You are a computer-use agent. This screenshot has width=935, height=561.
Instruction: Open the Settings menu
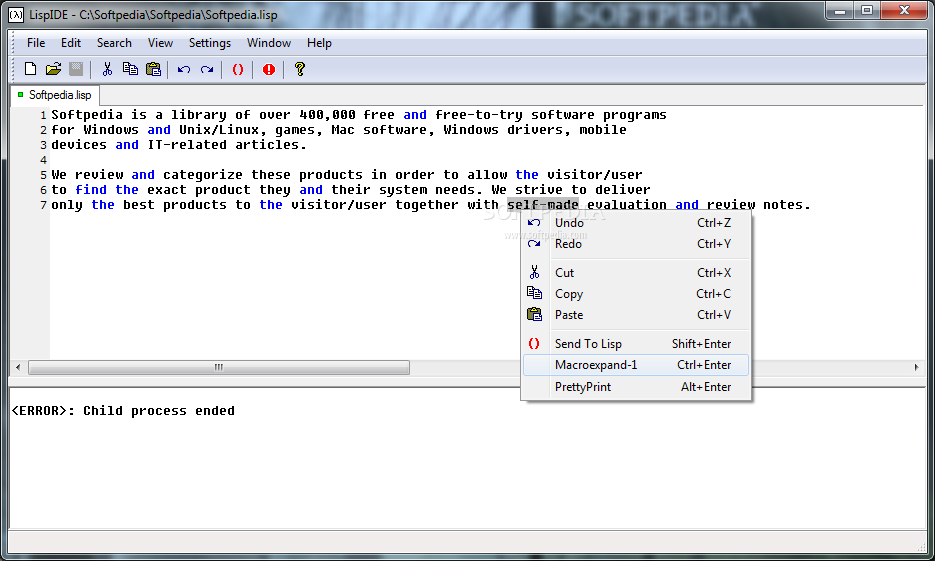click(209, 43)
